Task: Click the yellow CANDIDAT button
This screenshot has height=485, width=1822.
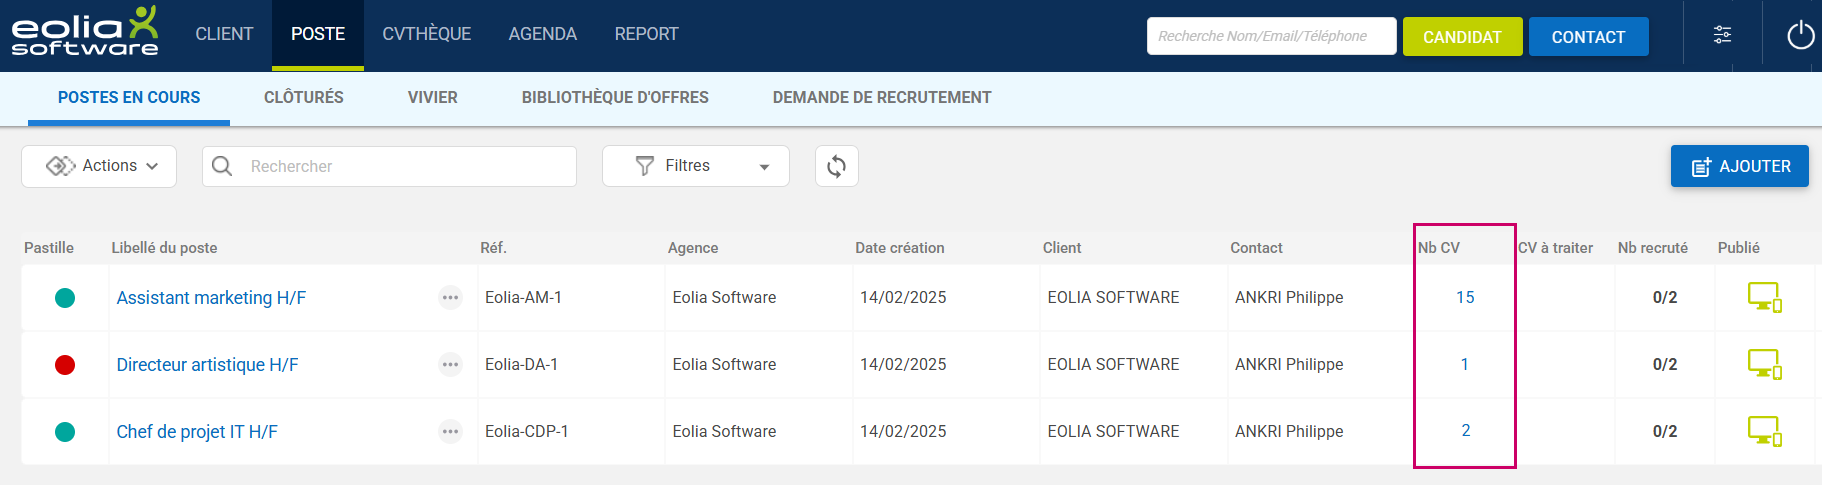Action: (1462, 37)
